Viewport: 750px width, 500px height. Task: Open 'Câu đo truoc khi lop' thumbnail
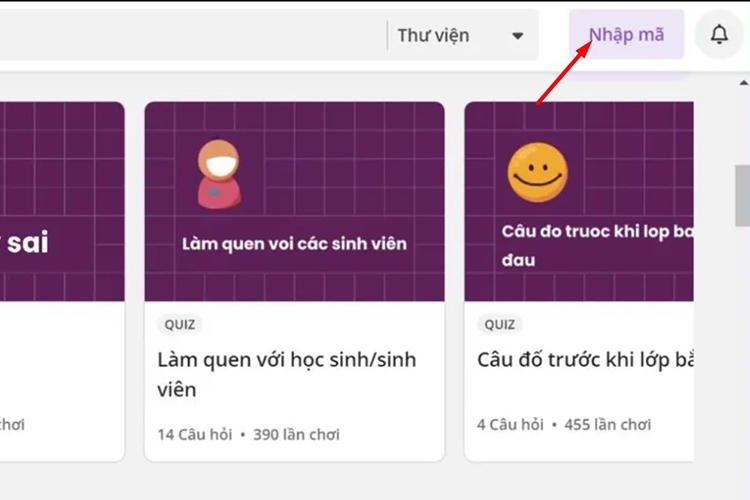(579, 201)
